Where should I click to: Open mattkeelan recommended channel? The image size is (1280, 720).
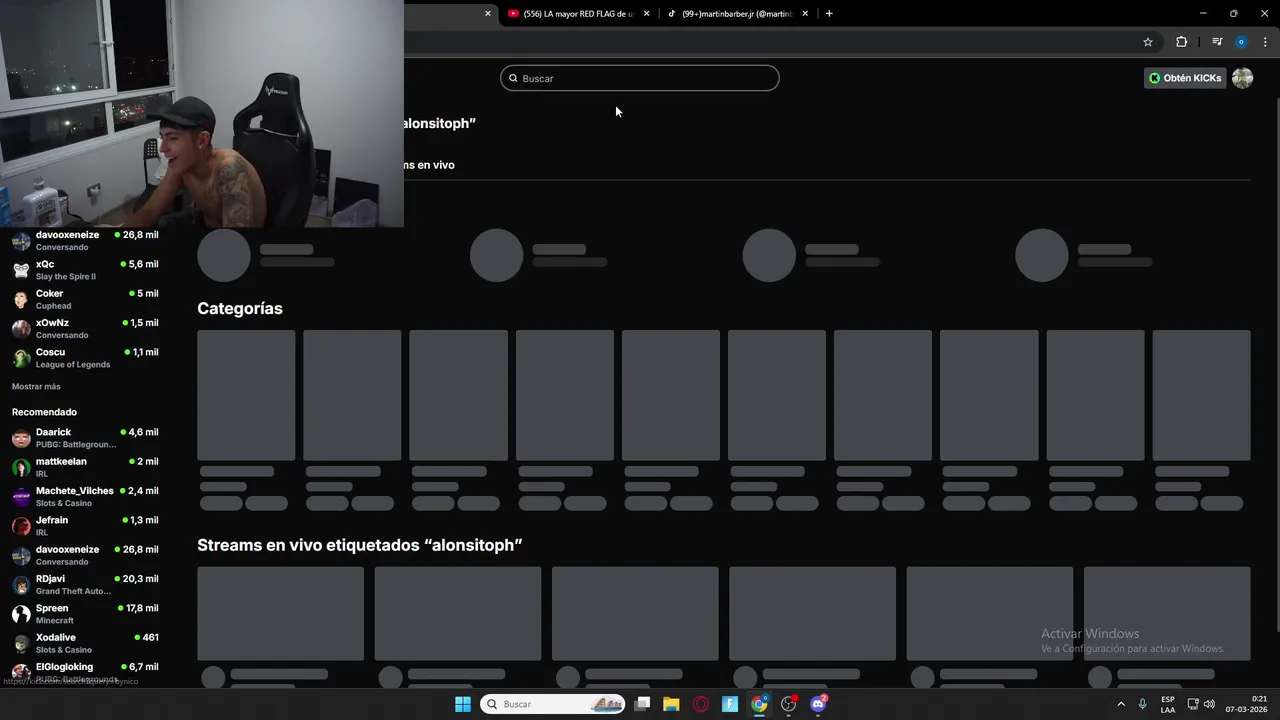coord(85,467)
